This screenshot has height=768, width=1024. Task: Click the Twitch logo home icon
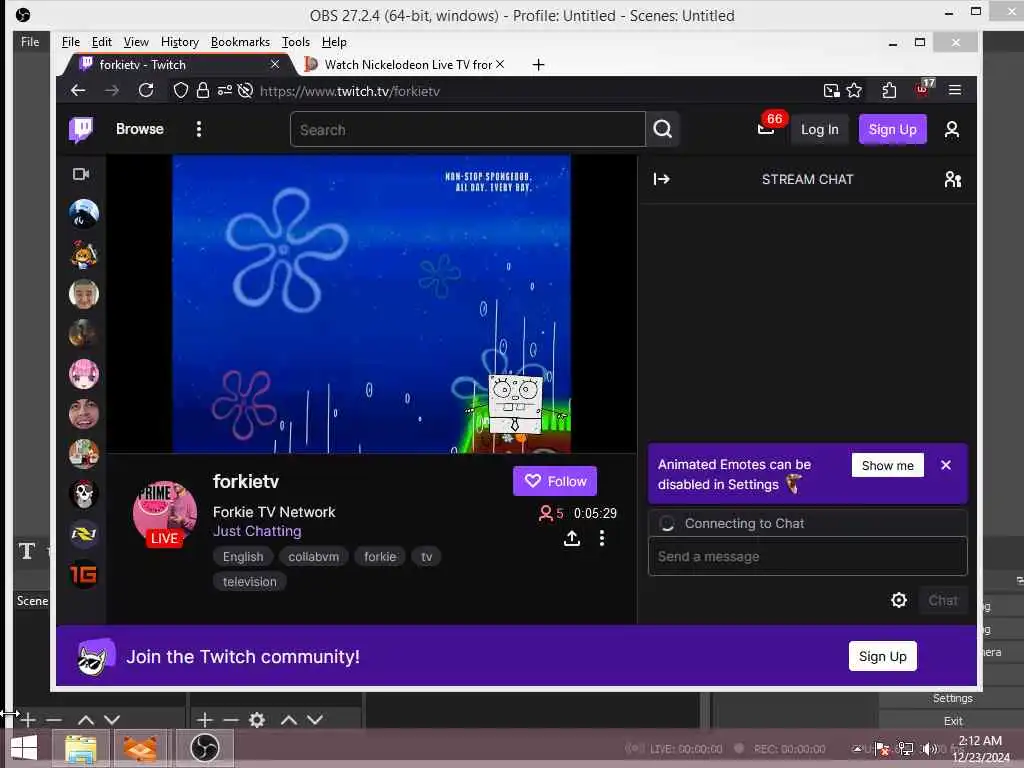(x=81, y=129)
